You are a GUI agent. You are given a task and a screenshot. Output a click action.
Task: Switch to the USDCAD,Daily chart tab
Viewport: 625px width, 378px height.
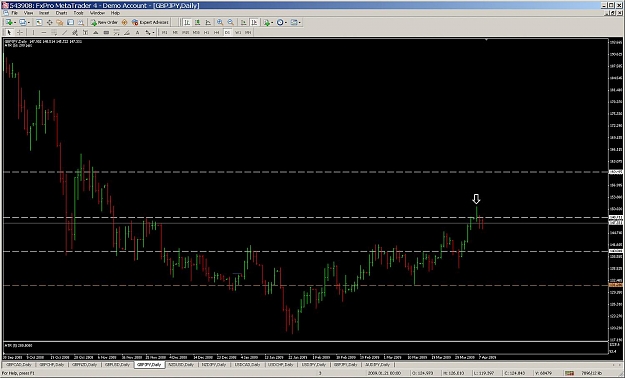click(x=247, y=364)
